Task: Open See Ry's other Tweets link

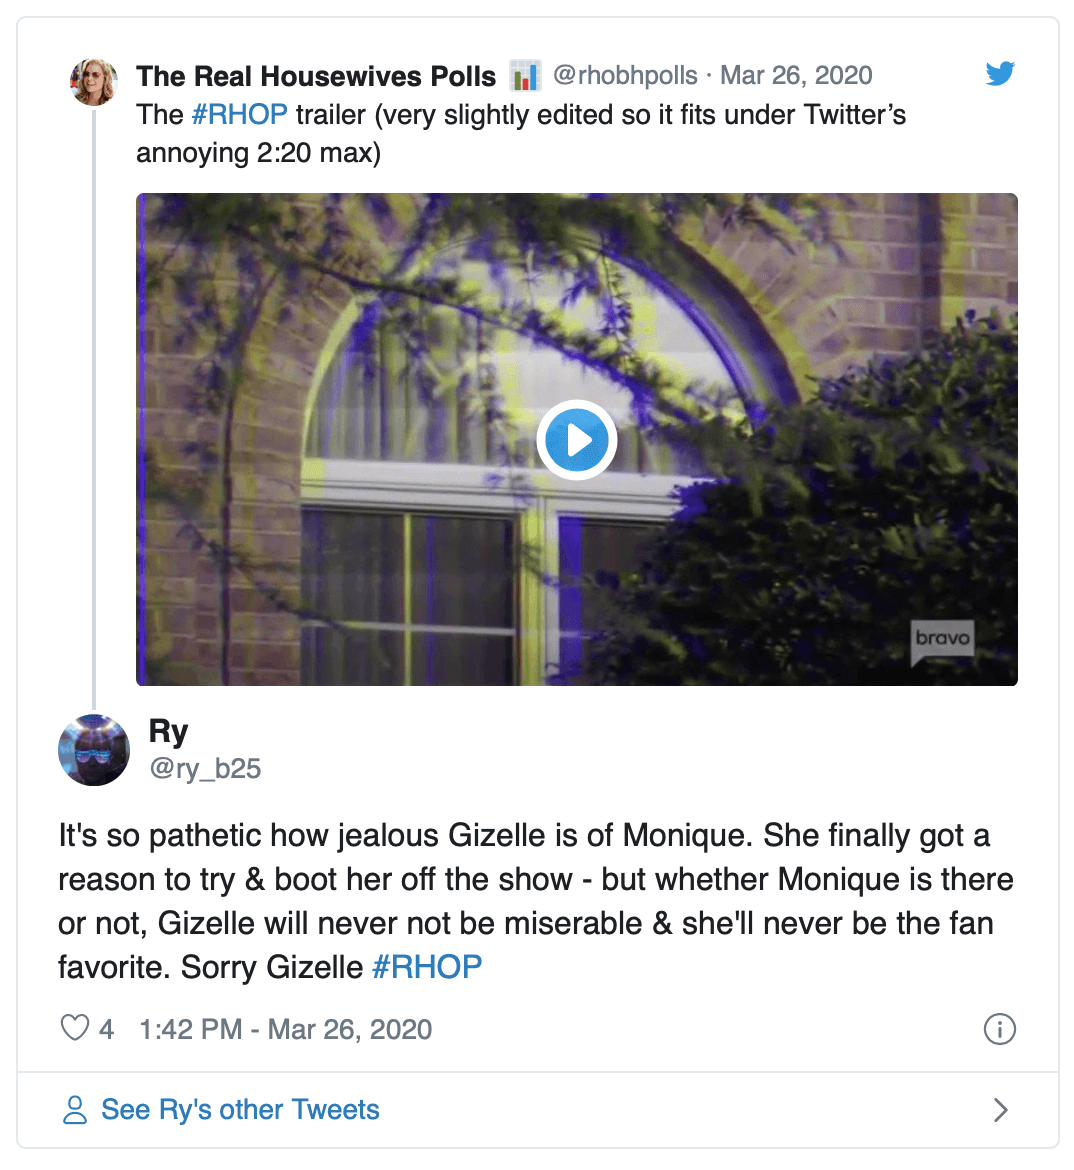Action: 240,1110
